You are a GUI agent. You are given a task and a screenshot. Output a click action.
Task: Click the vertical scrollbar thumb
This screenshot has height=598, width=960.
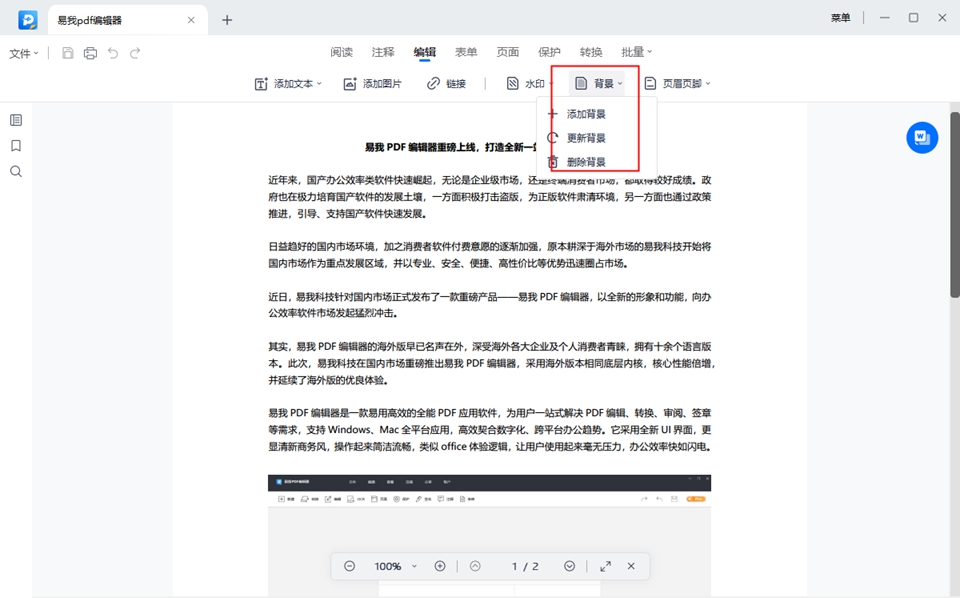[x=954, y=205]
